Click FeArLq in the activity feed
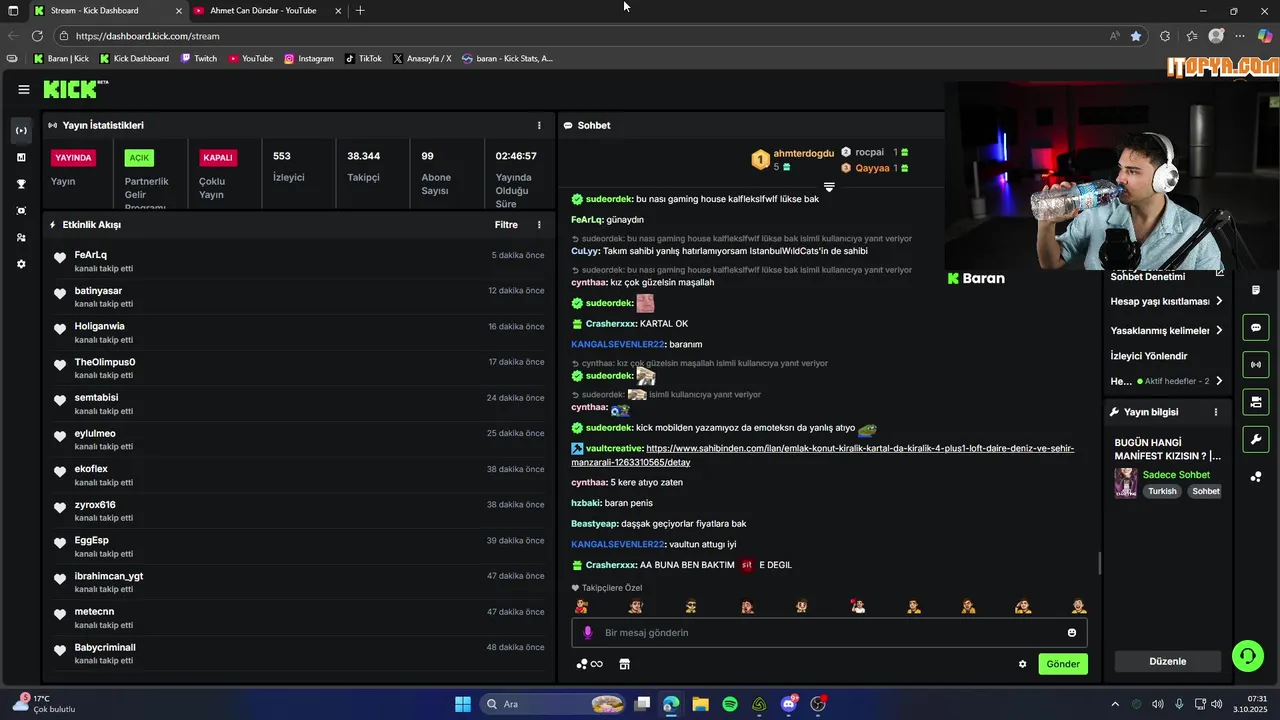The width and height of the screenshot is (1280, 720). (90, 255)
